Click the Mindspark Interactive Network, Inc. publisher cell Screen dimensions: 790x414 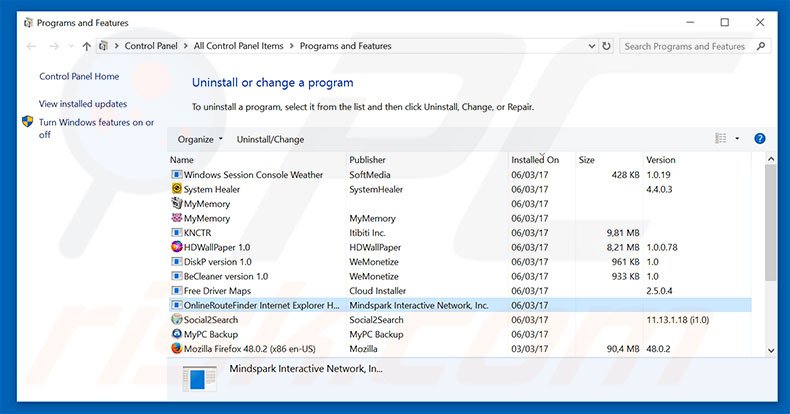419,305
